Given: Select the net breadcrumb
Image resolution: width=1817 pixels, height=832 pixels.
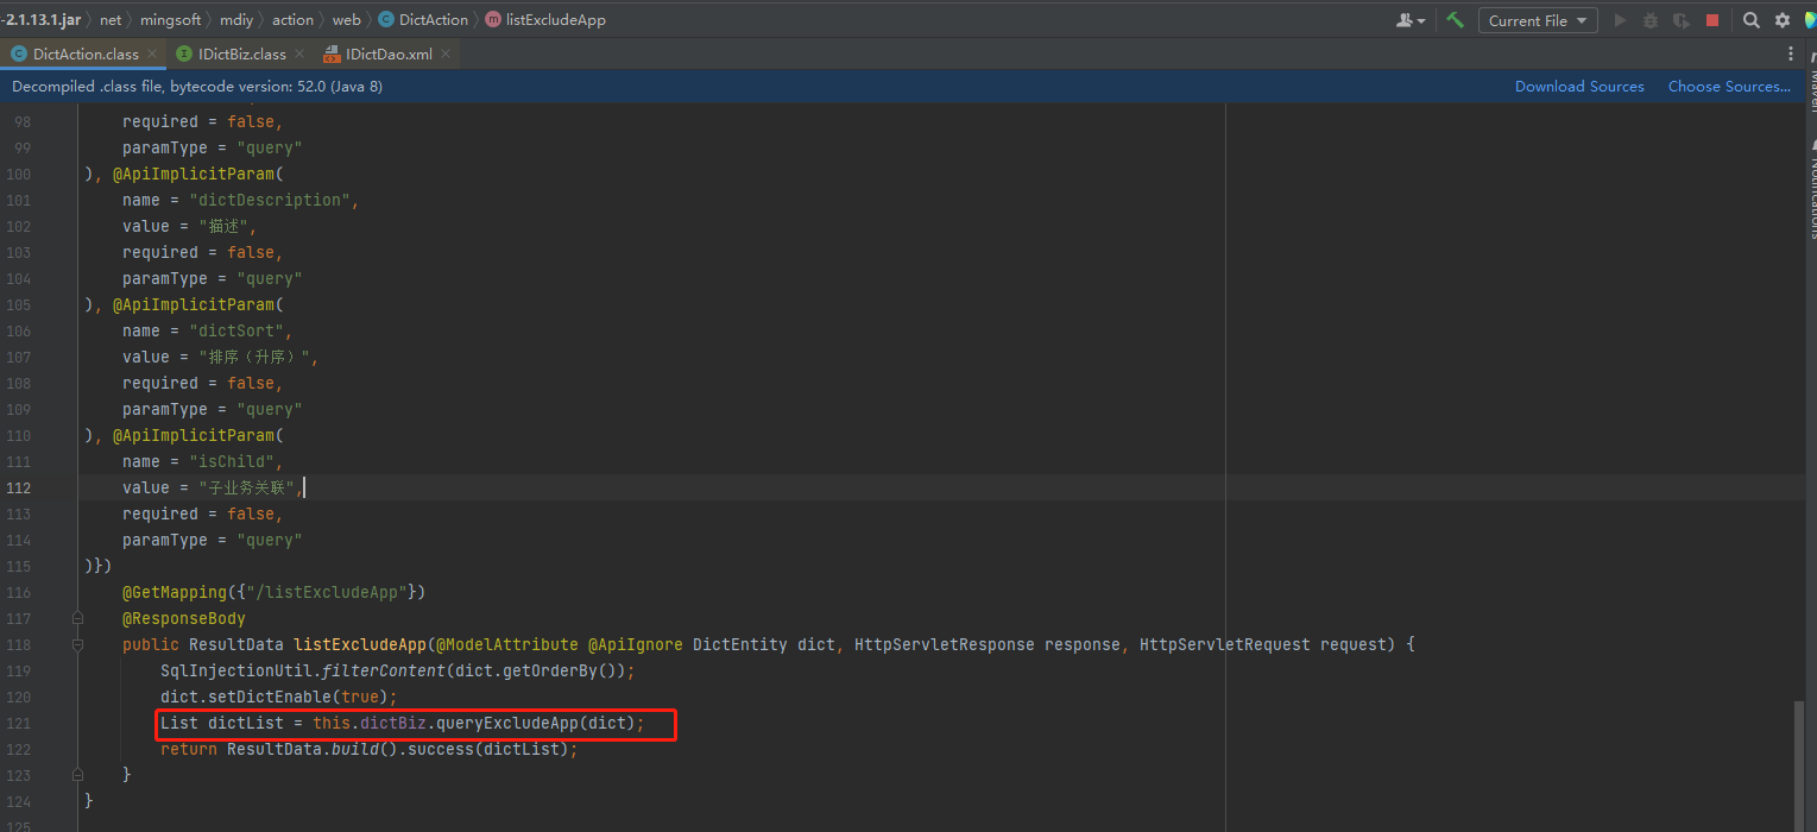Looking at the screenshot, I should (111, 20).
